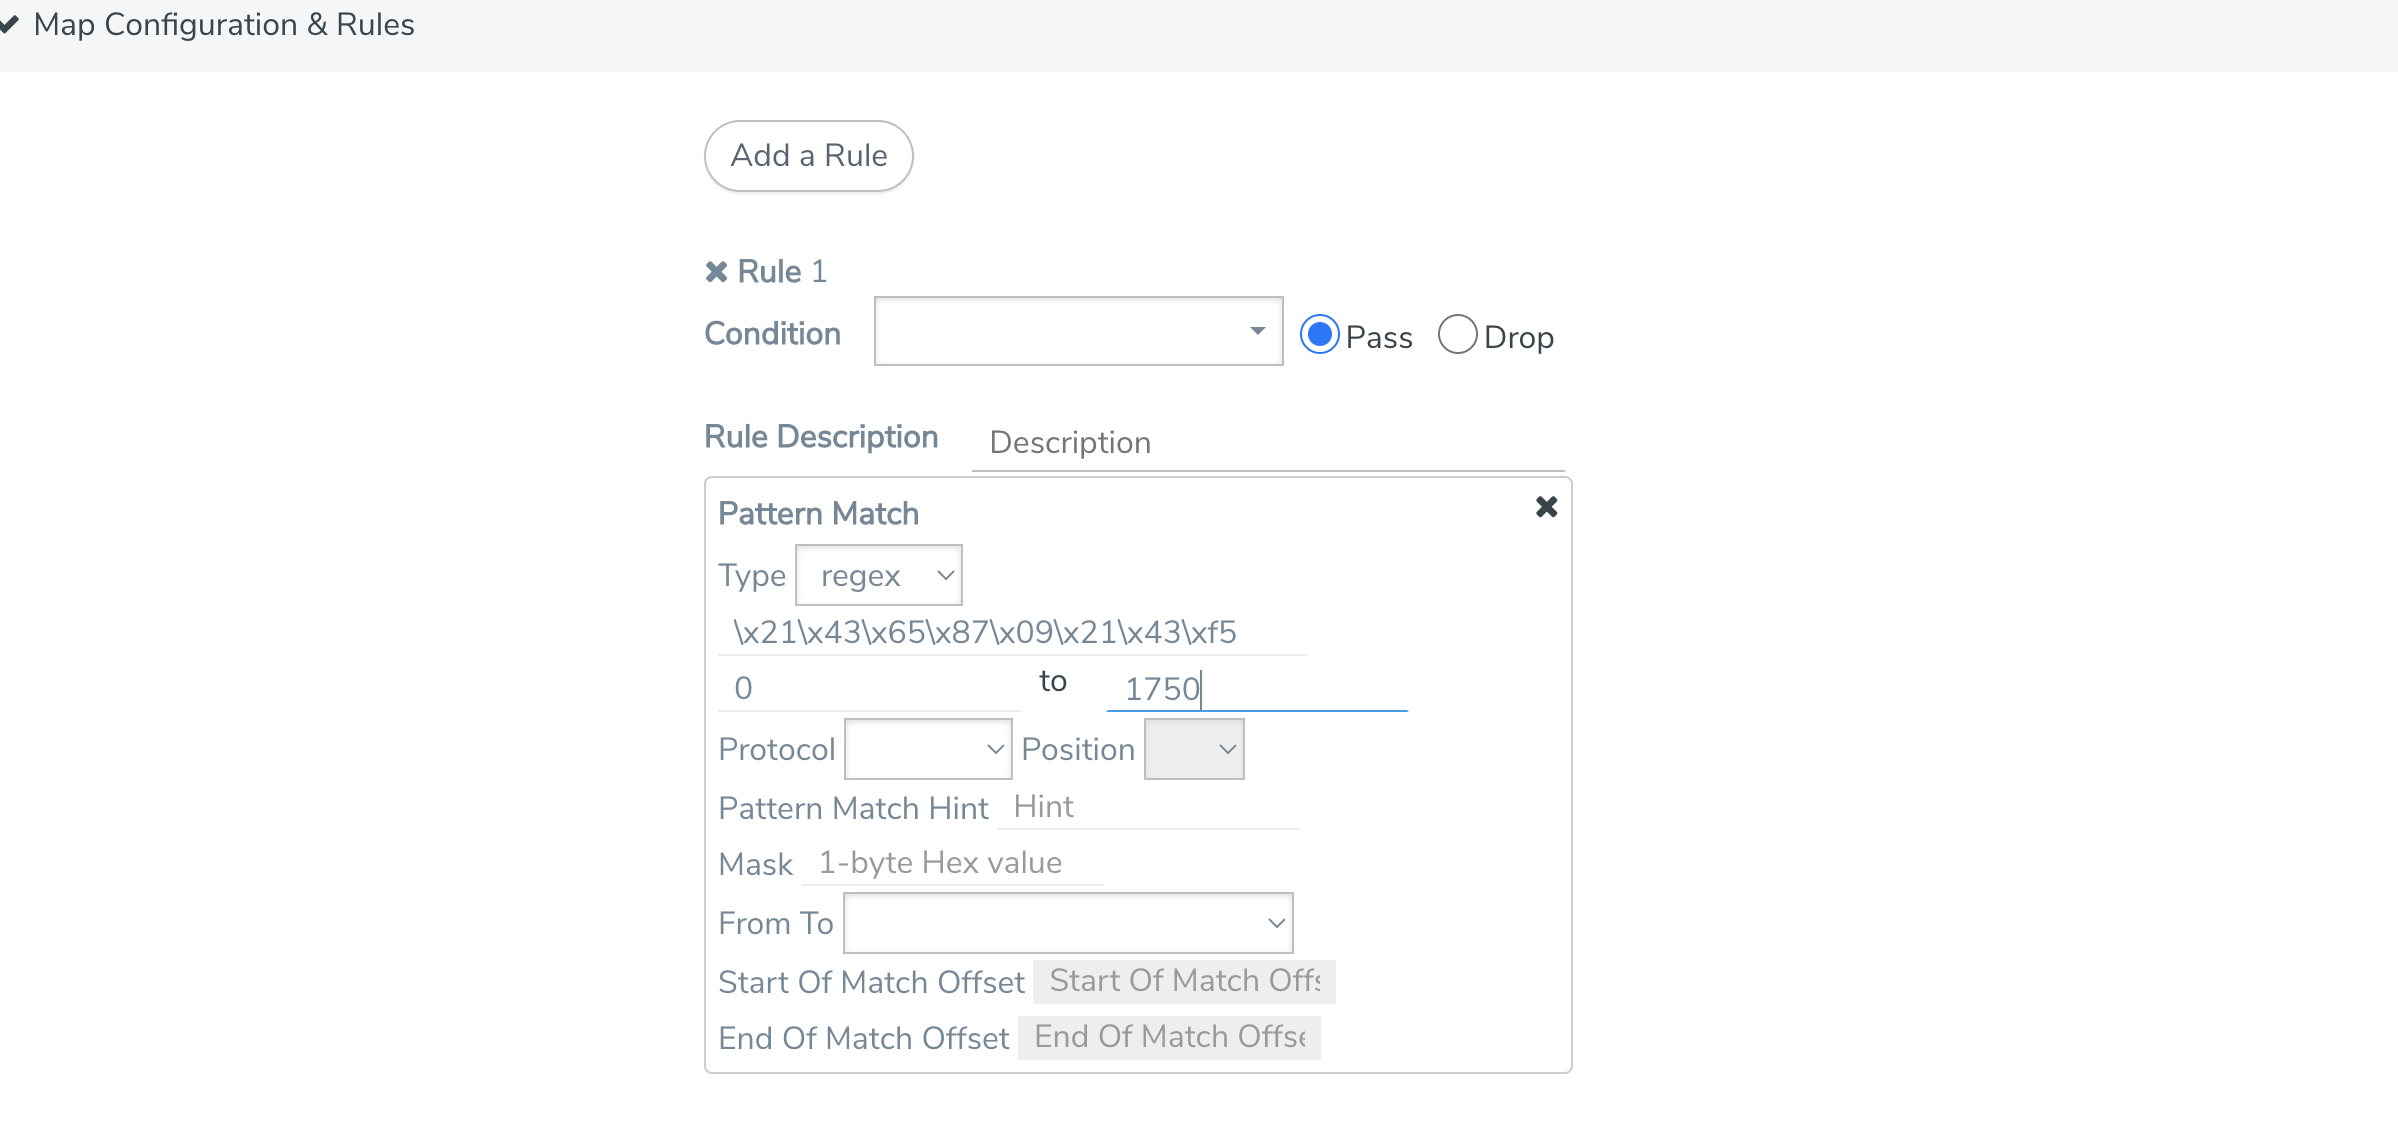Click the Start Of Match Offset field
Image resolution: width=2398 pixels, height=1122 pixels.
[1185, 981]
